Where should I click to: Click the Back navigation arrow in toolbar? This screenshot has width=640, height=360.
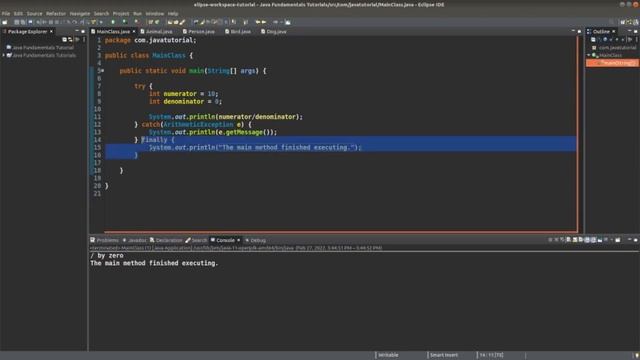(x=258, y=22)
